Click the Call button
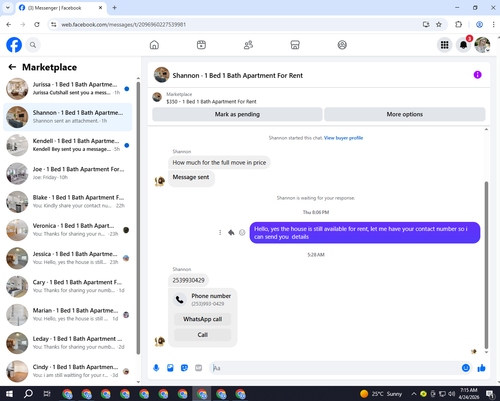The image size is (500, 401). [x=202, y=335]
